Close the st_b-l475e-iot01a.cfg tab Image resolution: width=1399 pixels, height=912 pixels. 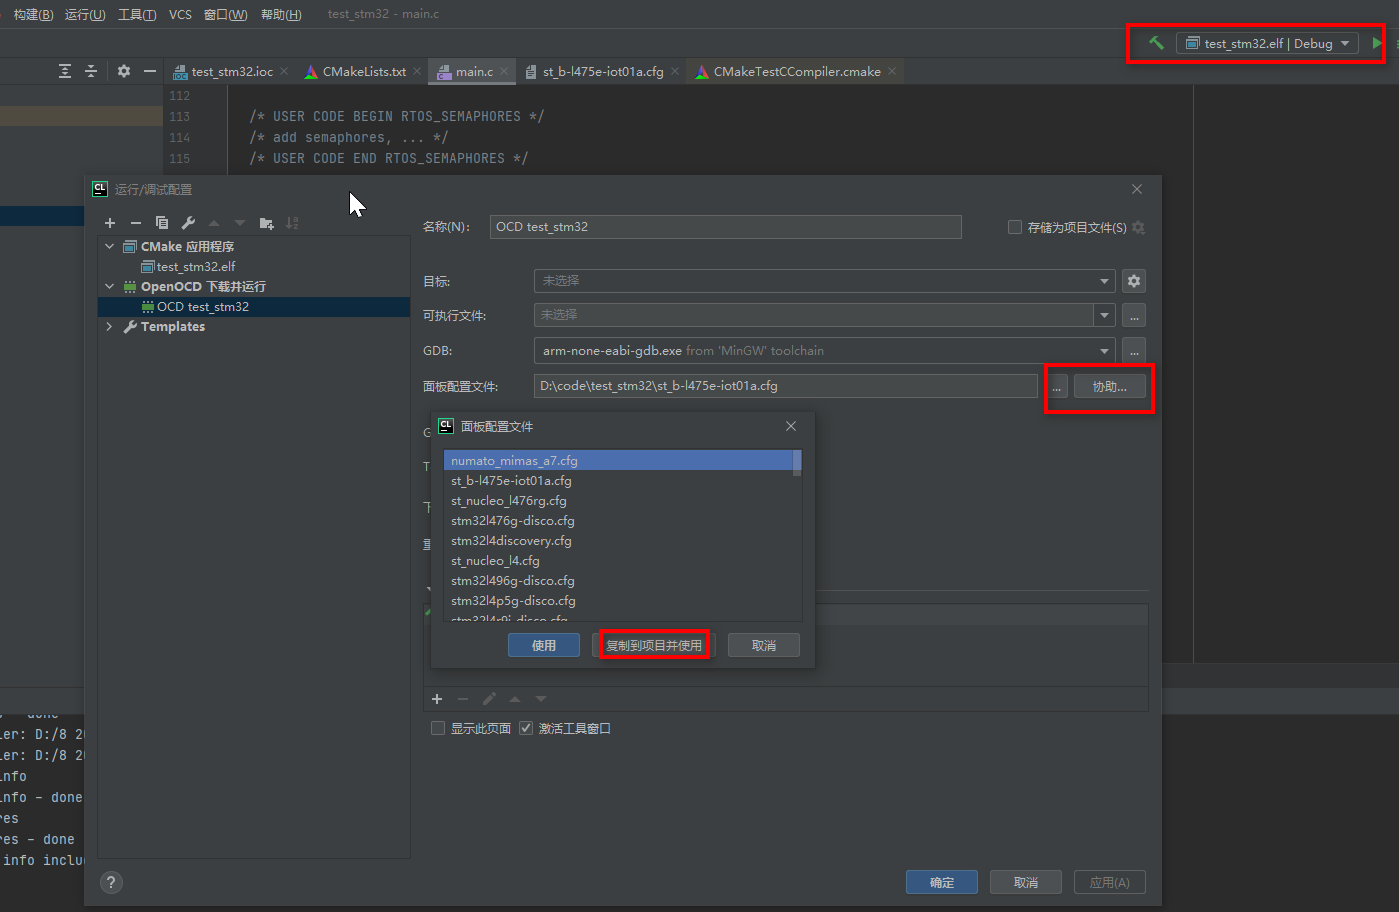click(x=675, y=71)
